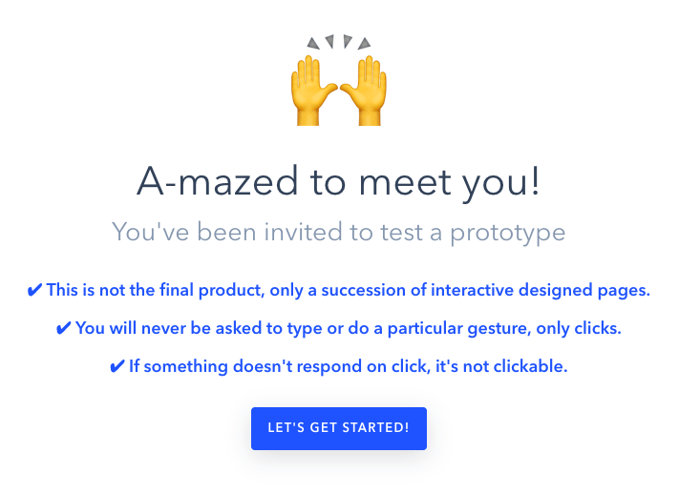The height and width of the screenshot is (494, 700).
Task: Click the gray celebration marks above the hands
Action: tap(338, 42)
